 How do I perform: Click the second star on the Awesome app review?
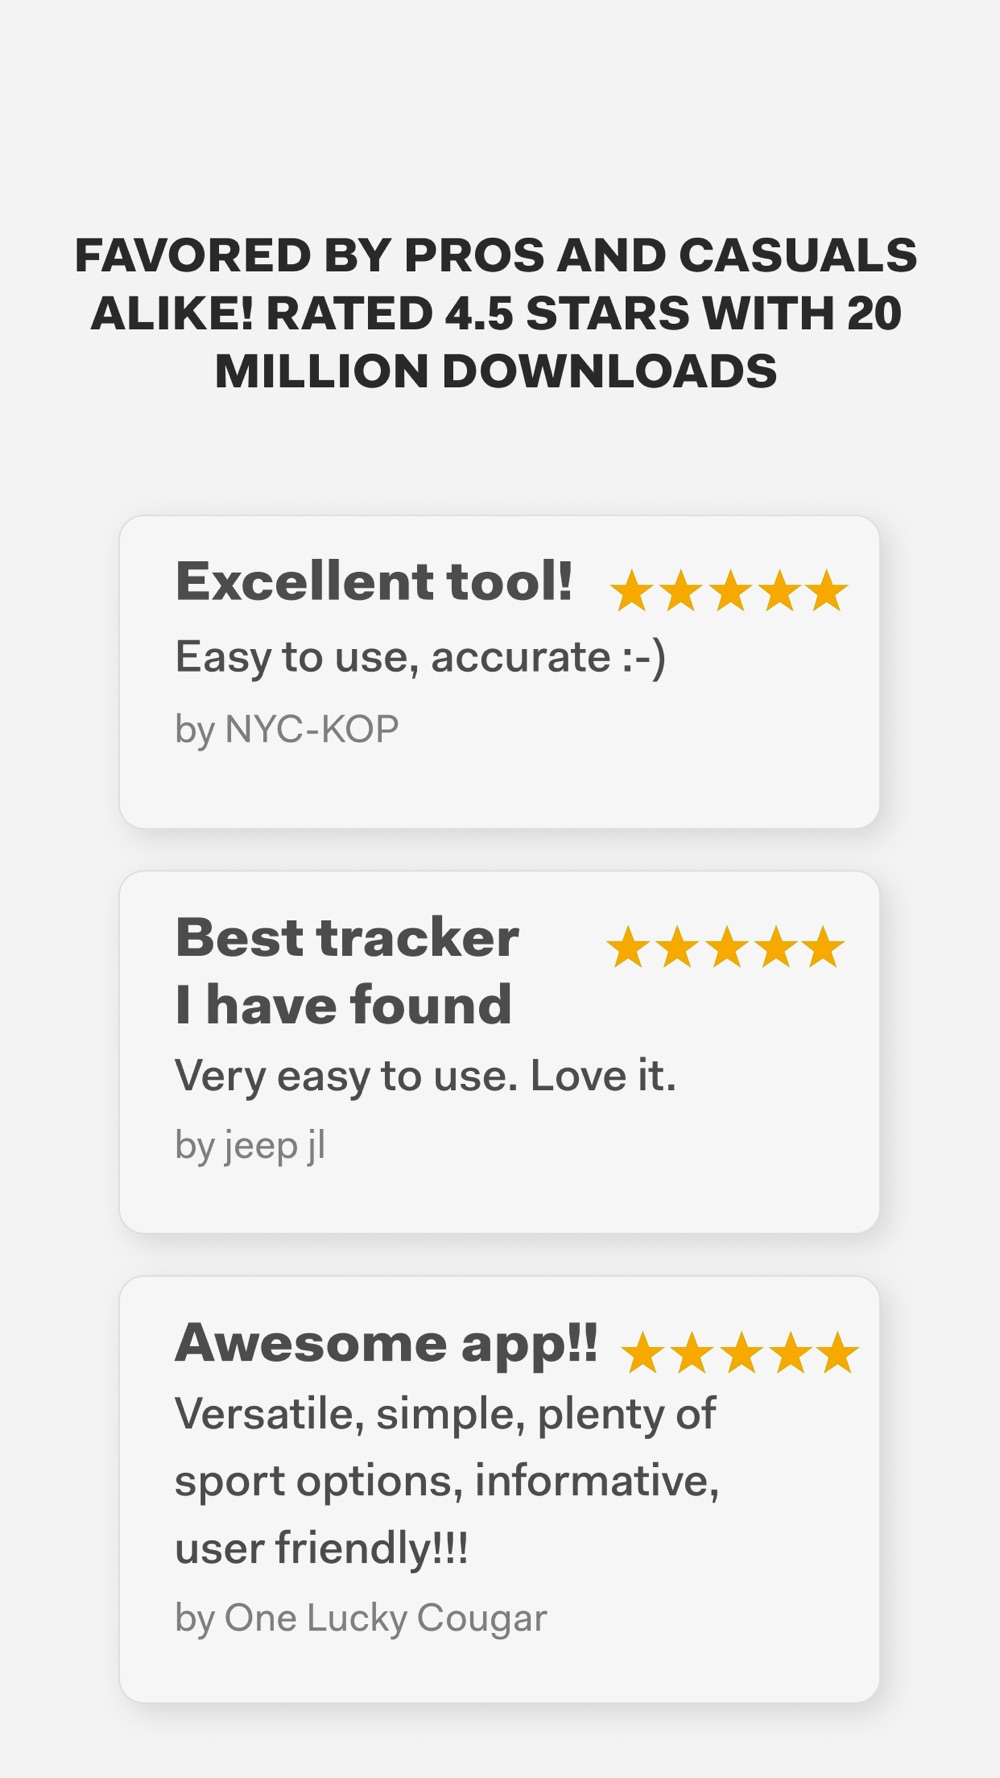692,1353
